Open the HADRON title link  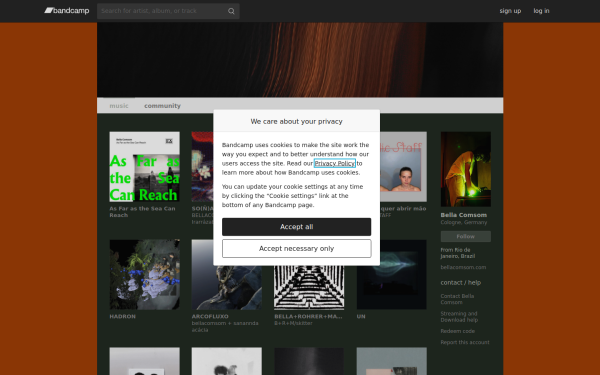pos(122,316)
